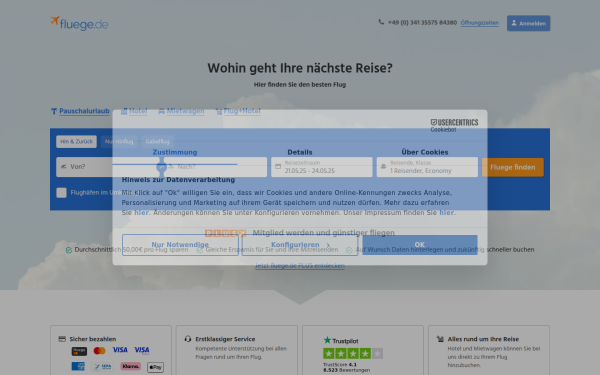Click the traveler icon in Reisende field

click(x=383, y=166)
